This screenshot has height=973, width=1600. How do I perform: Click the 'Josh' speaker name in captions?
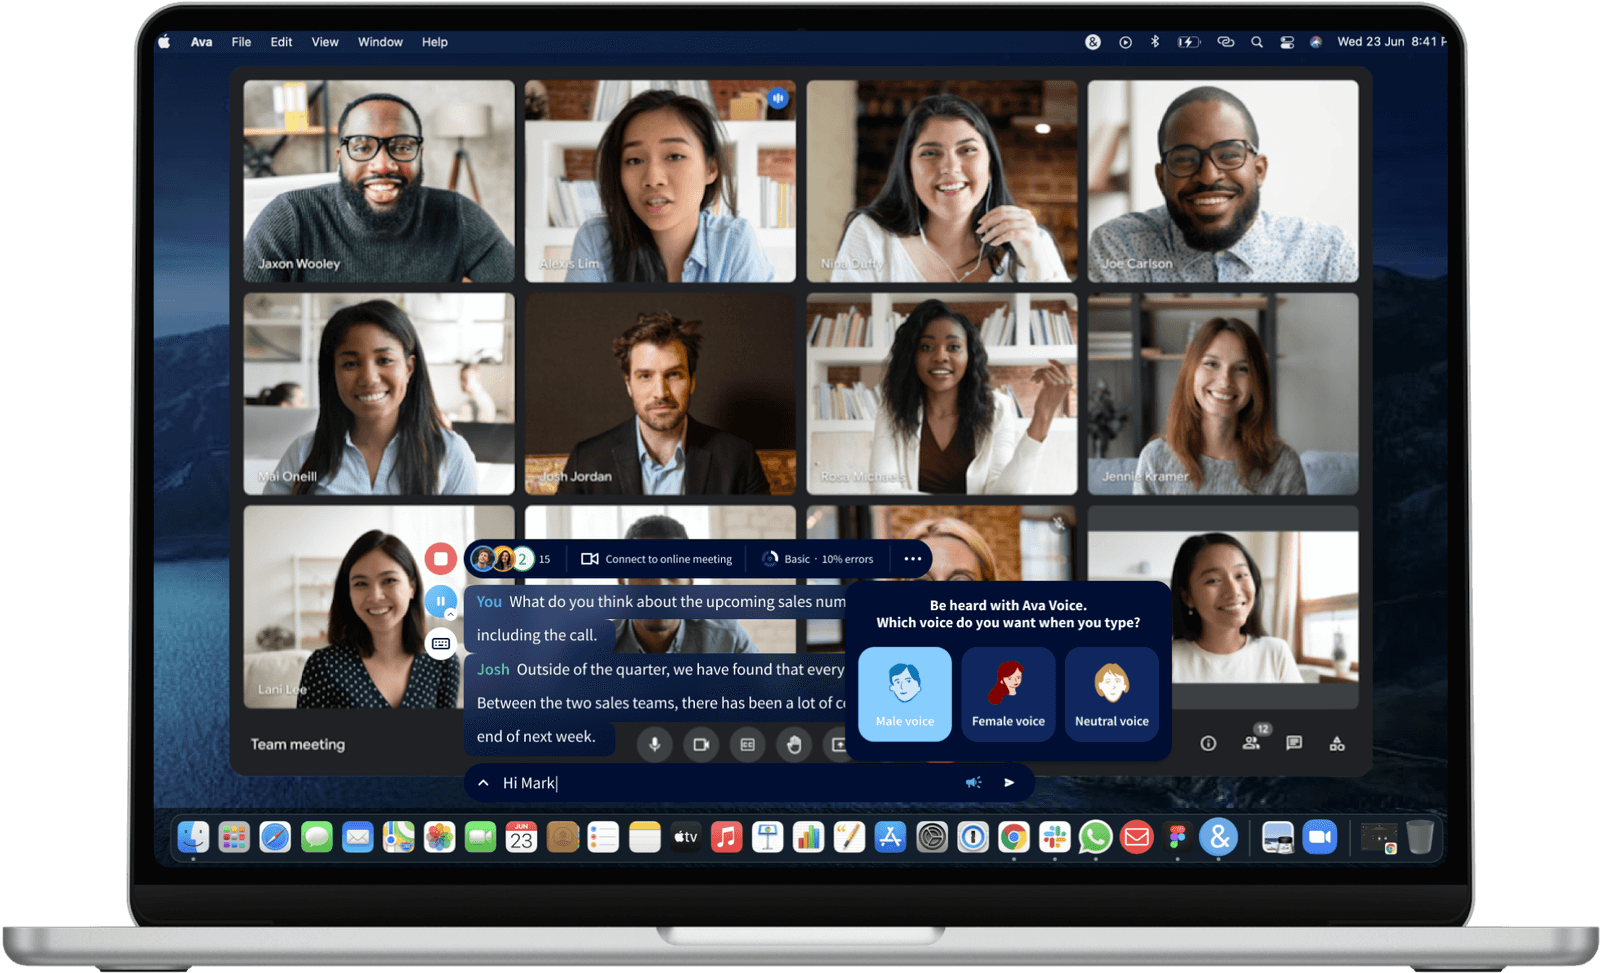493,669
